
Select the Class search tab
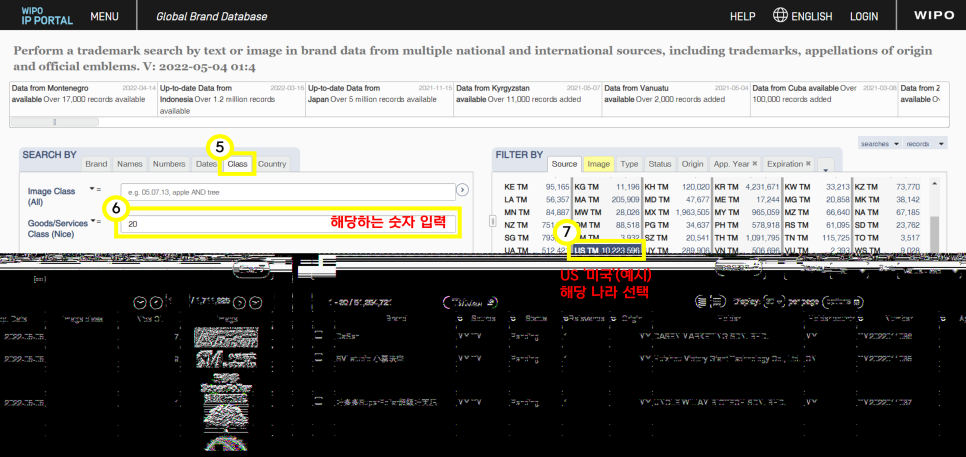tap(237, 164)
